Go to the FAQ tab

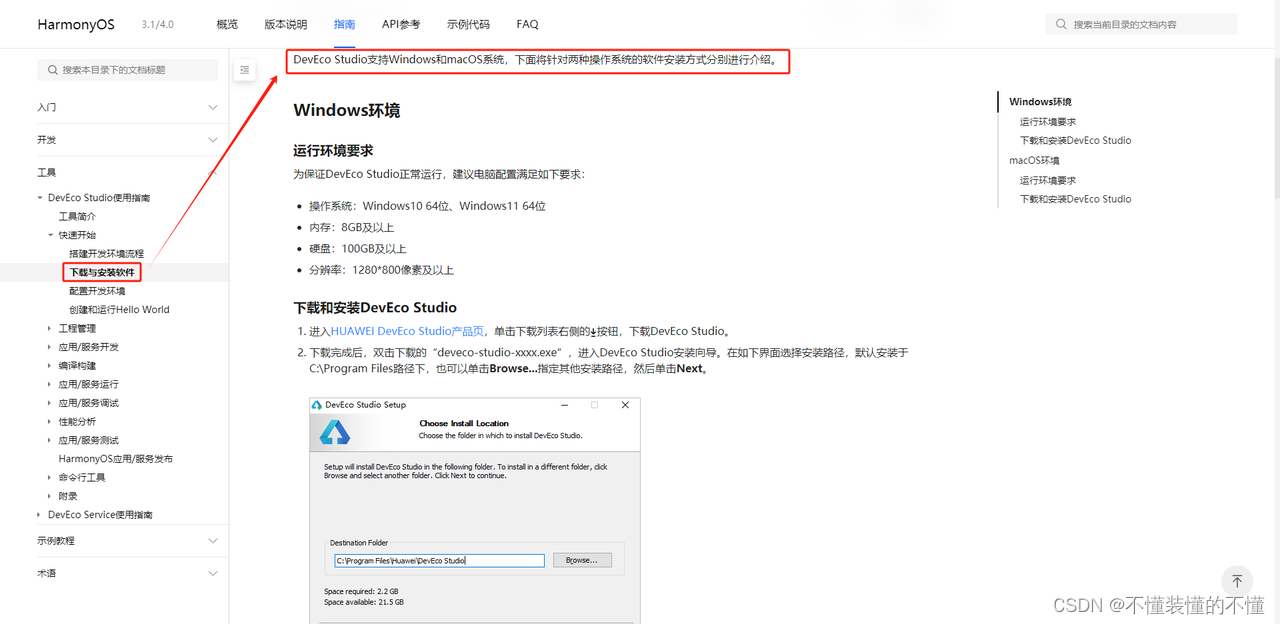[527, 24]
